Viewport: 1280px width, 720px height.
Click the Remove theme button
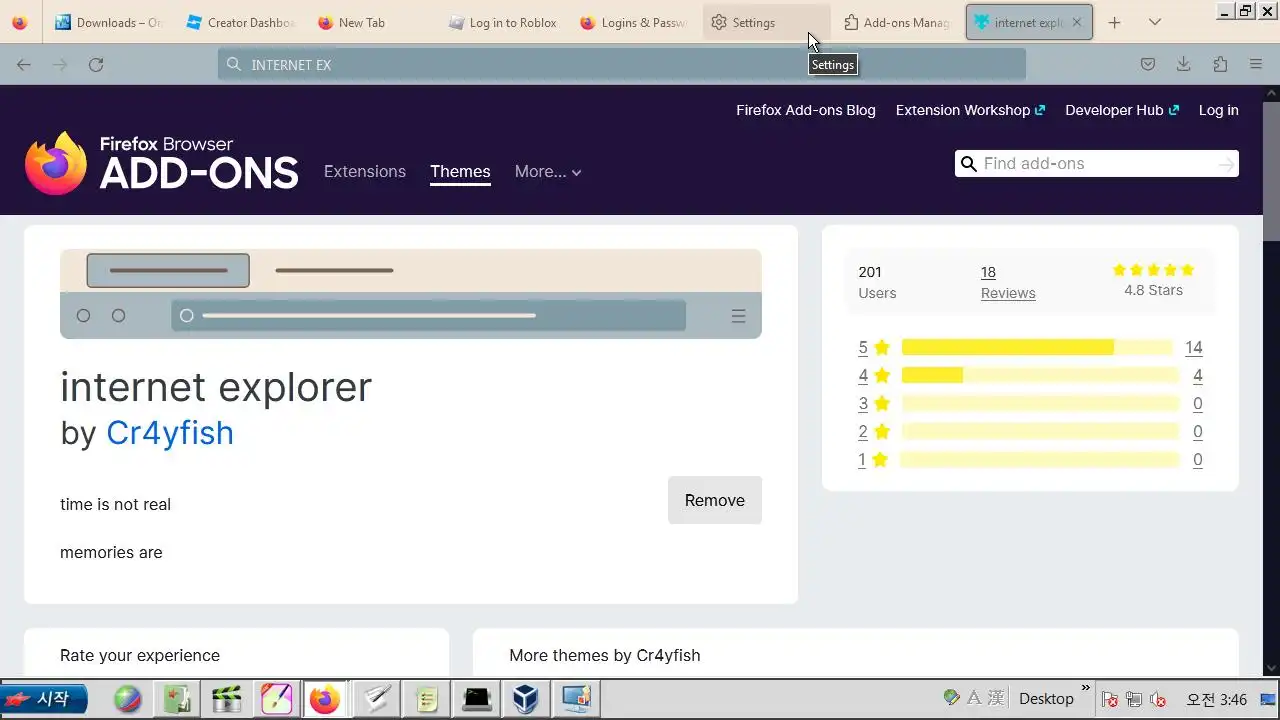click(715, 500)
